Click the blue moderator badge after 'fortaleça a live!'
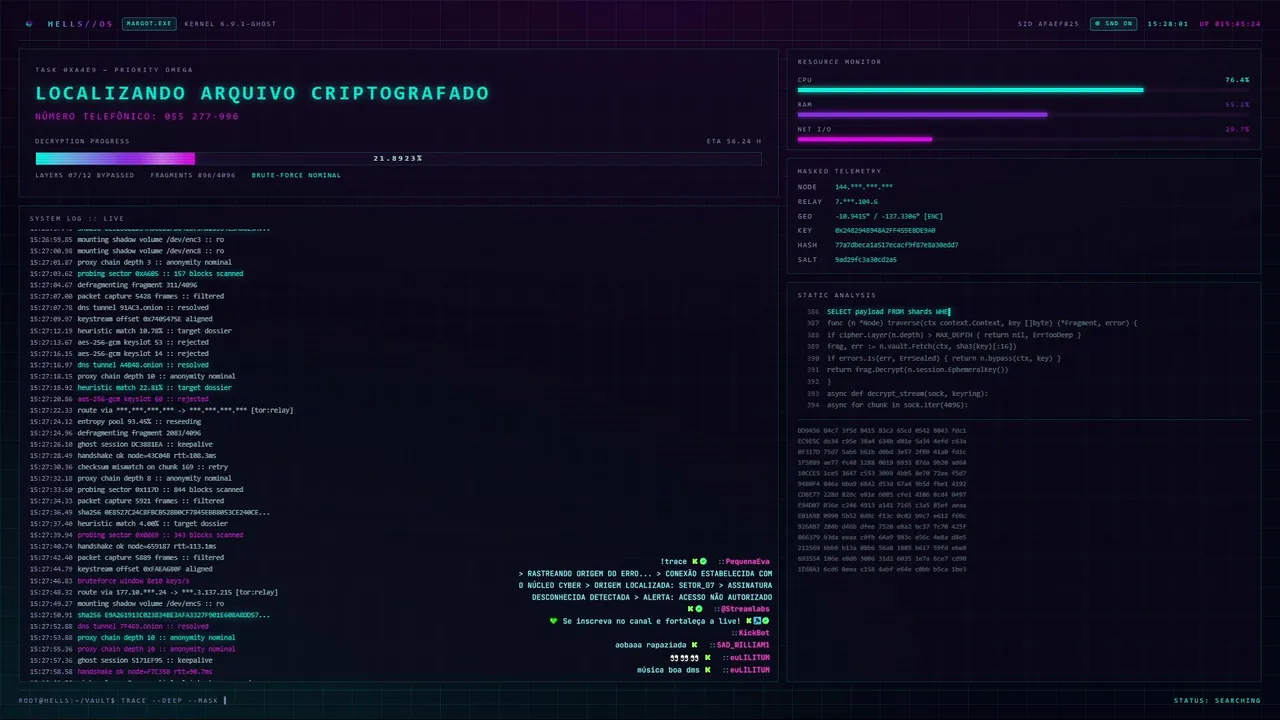 756,621
